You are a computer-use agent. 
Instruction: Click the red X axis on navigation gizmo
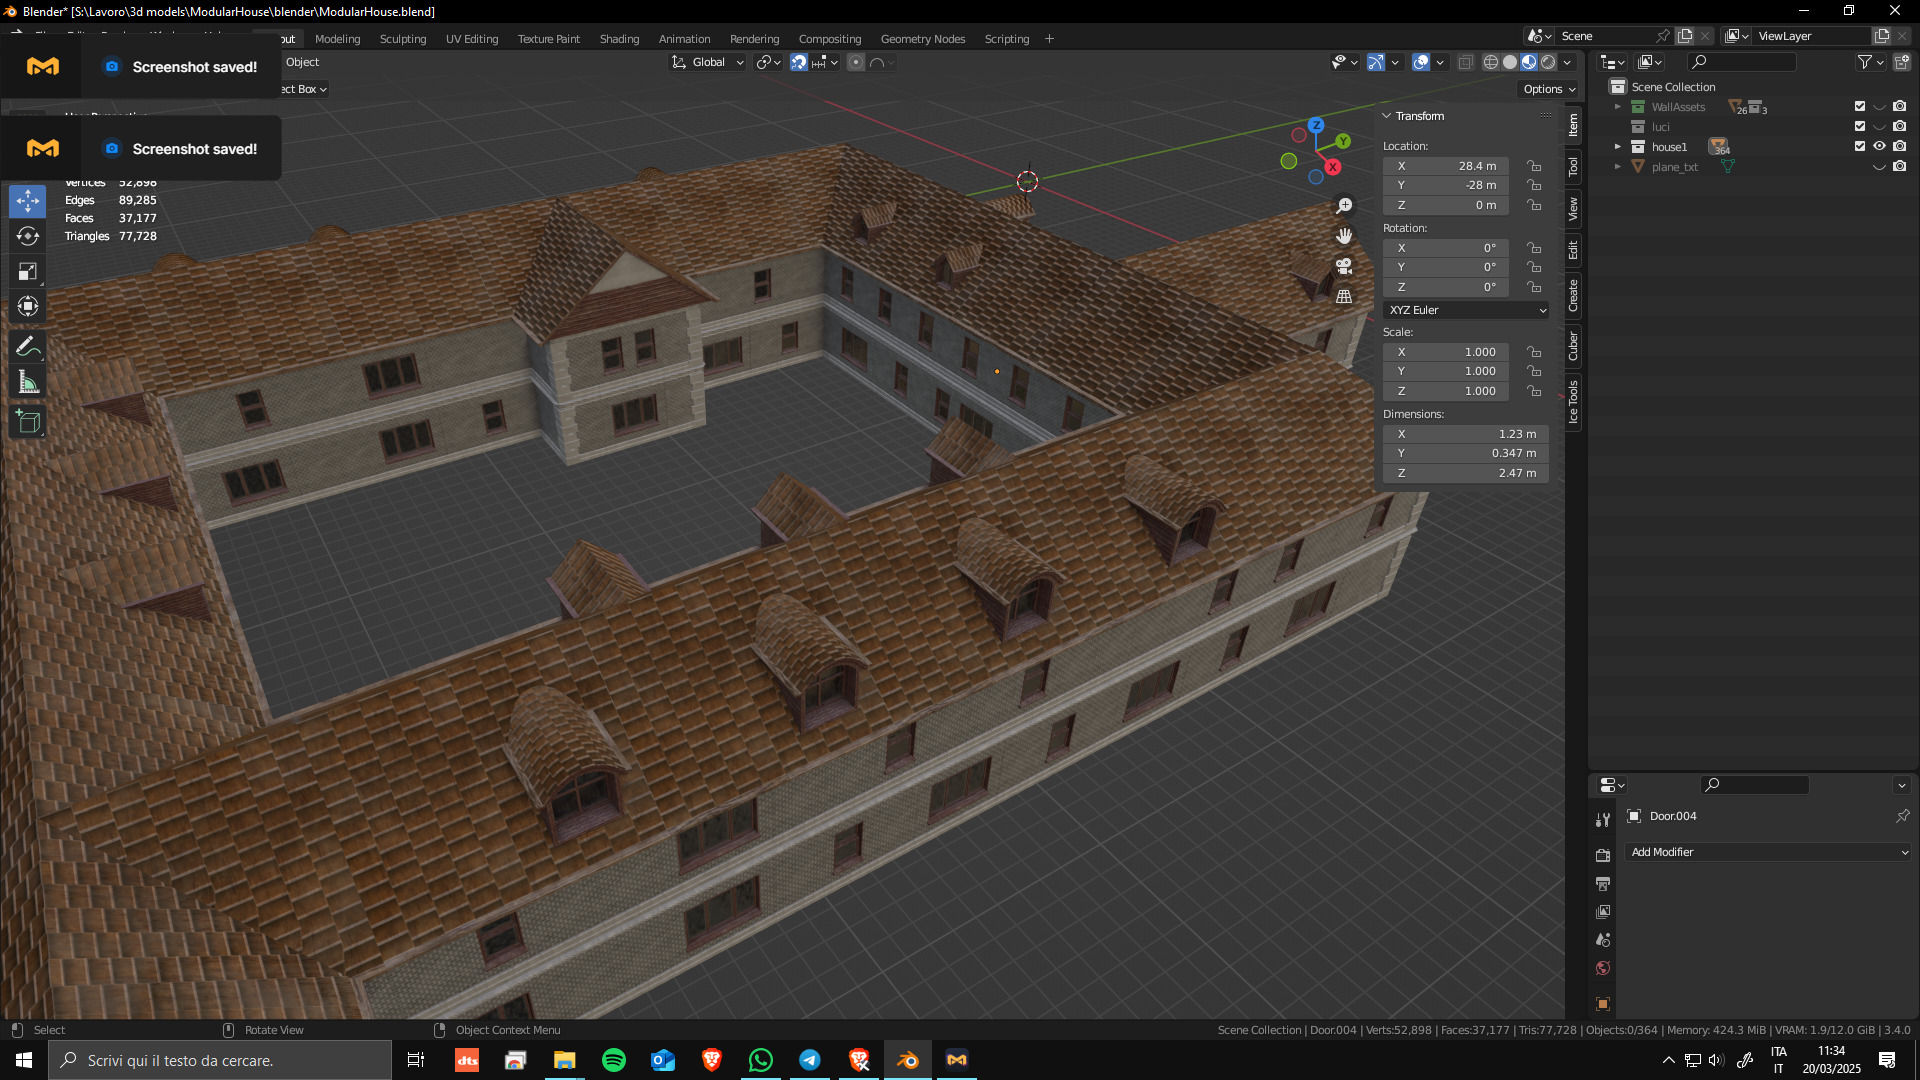point(1333,167)
